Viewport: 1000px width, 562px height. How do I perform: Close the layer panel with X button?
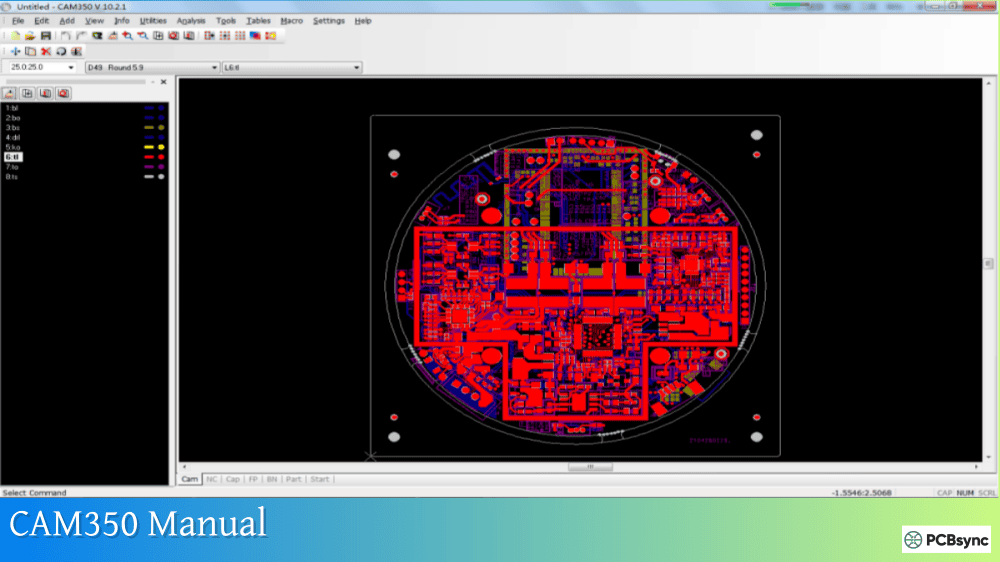tap(163, 82)
